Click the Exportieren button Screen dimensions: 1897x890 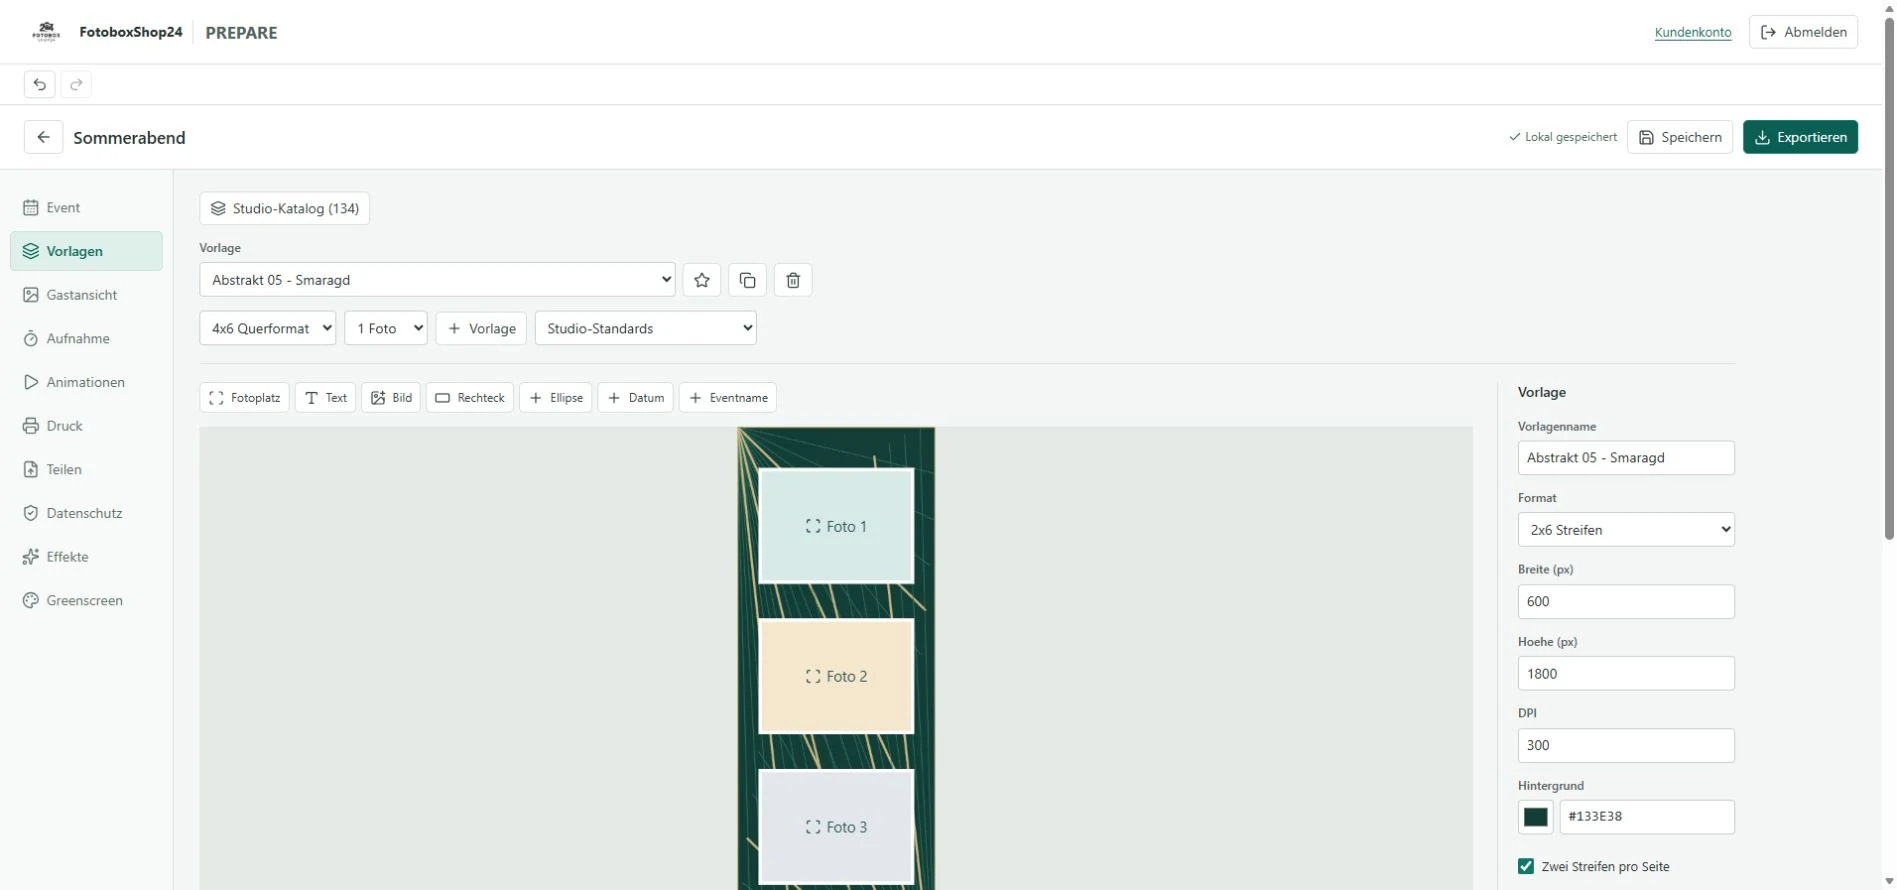(1800, 137)
